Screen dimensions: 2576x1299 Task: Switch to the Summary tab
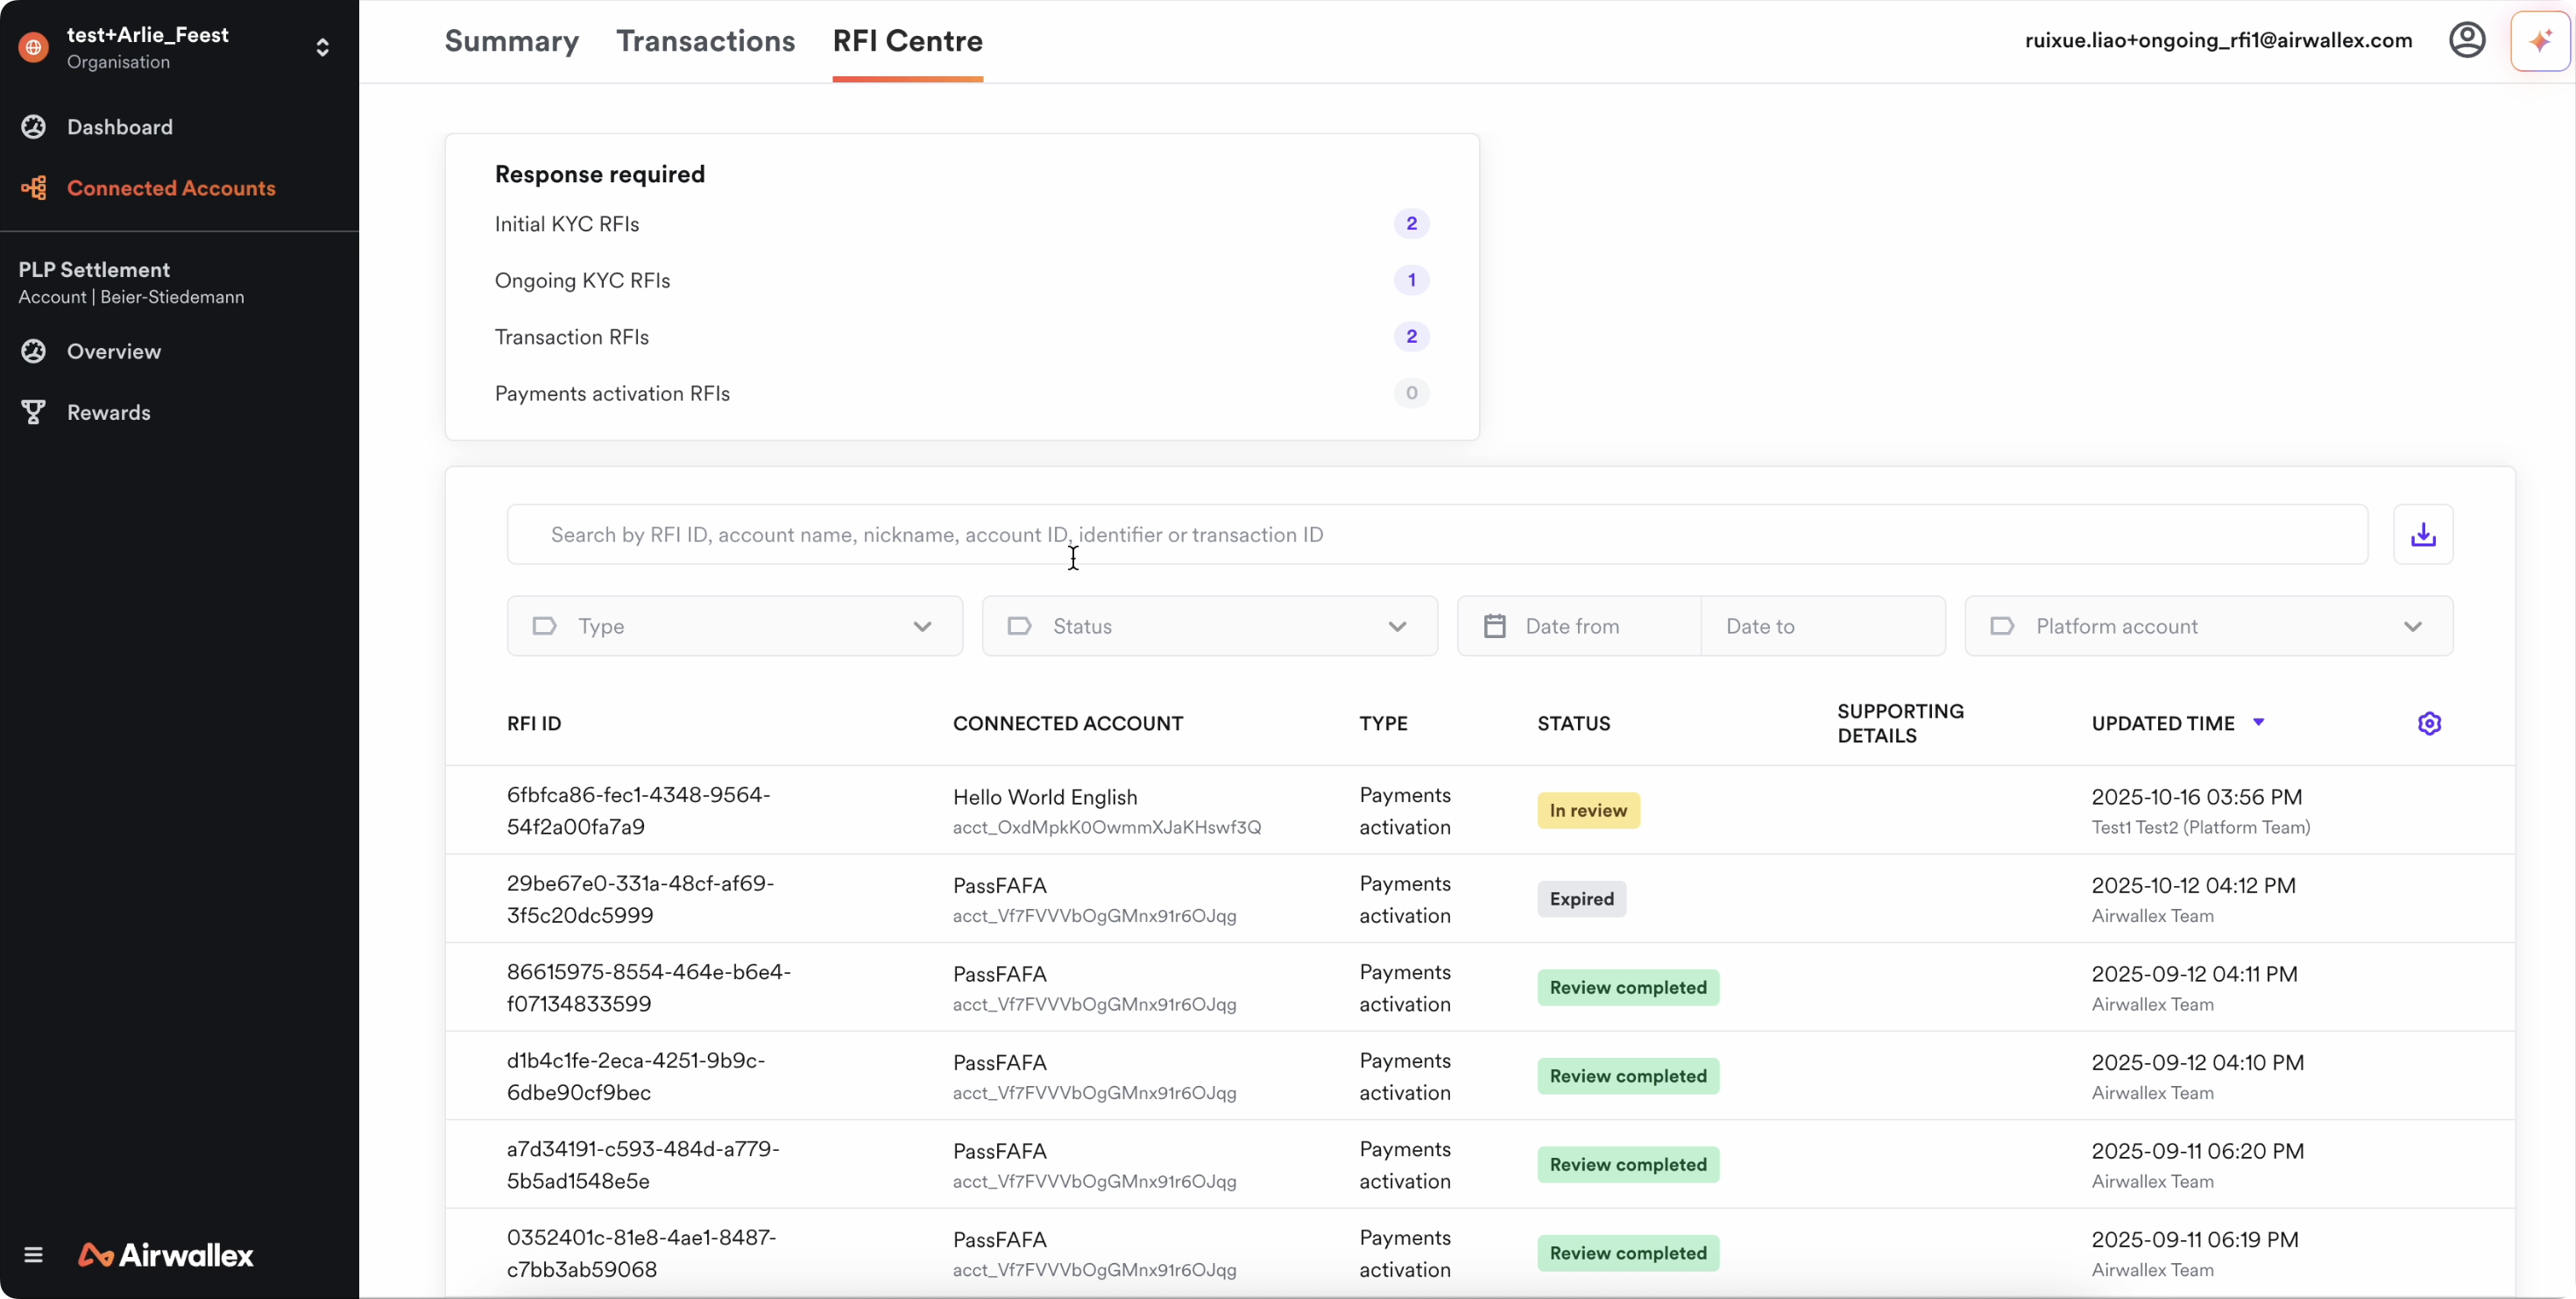click(511, 41)
